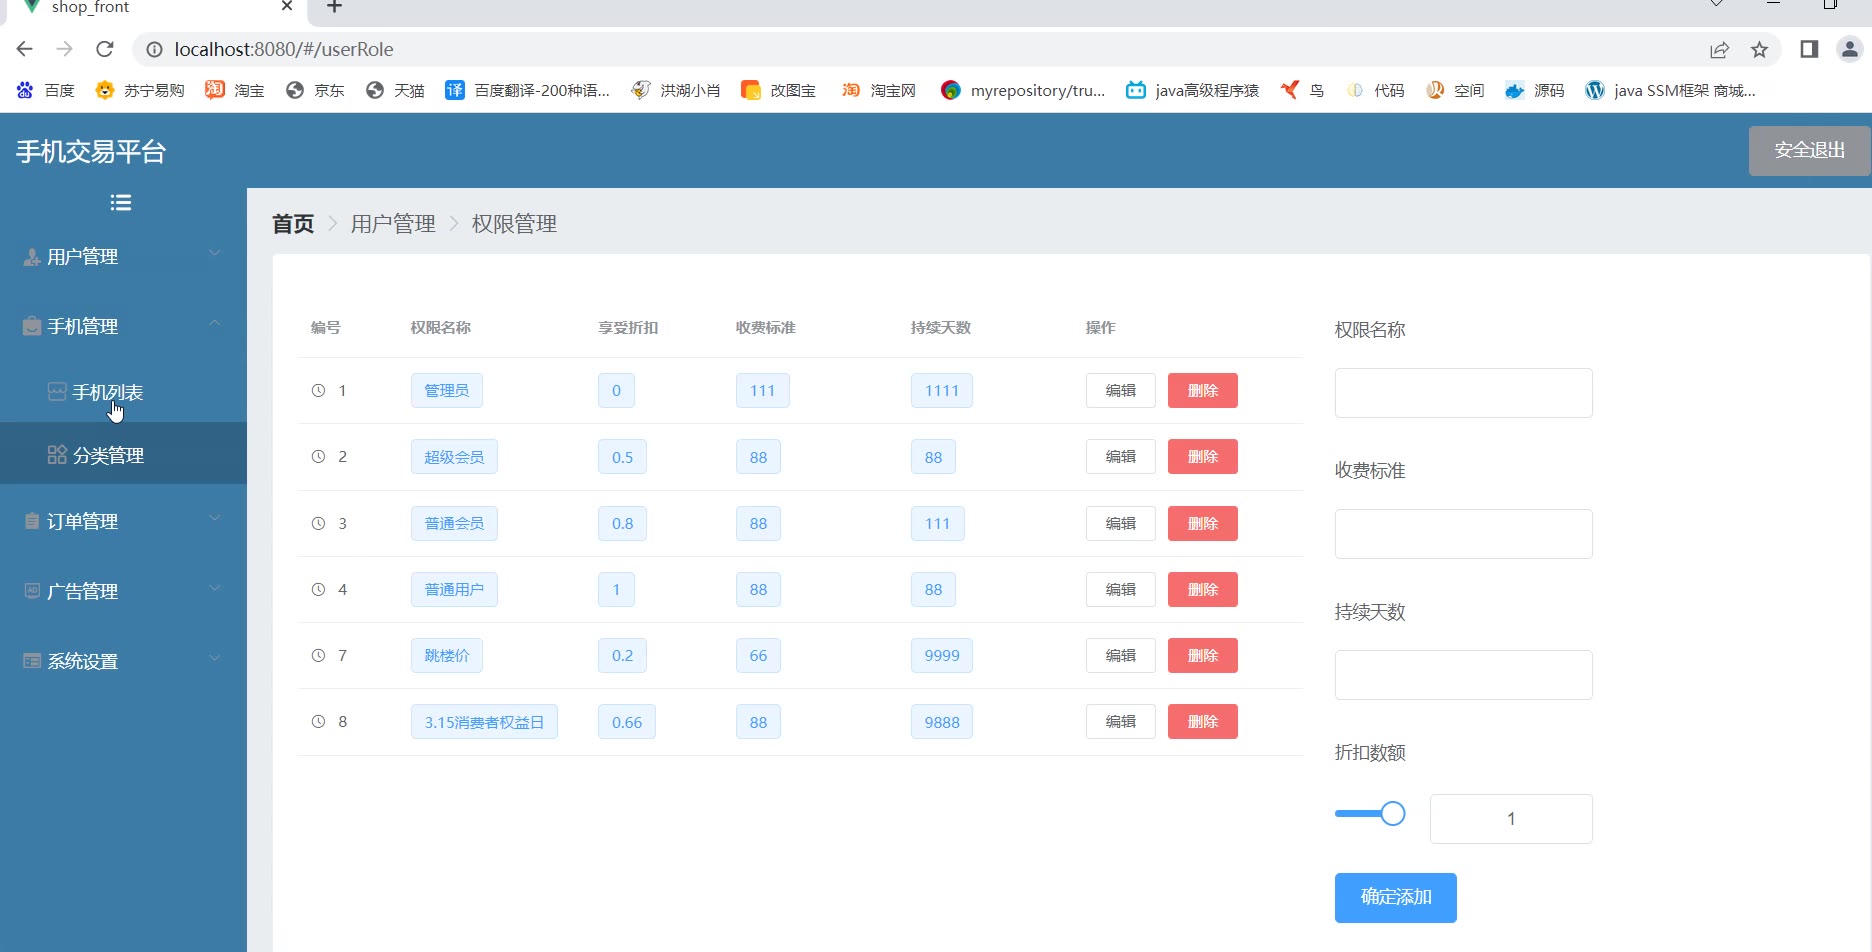1872x952 pixels.
Task: Click the clock icon in row 1
Action: (318, 390)
